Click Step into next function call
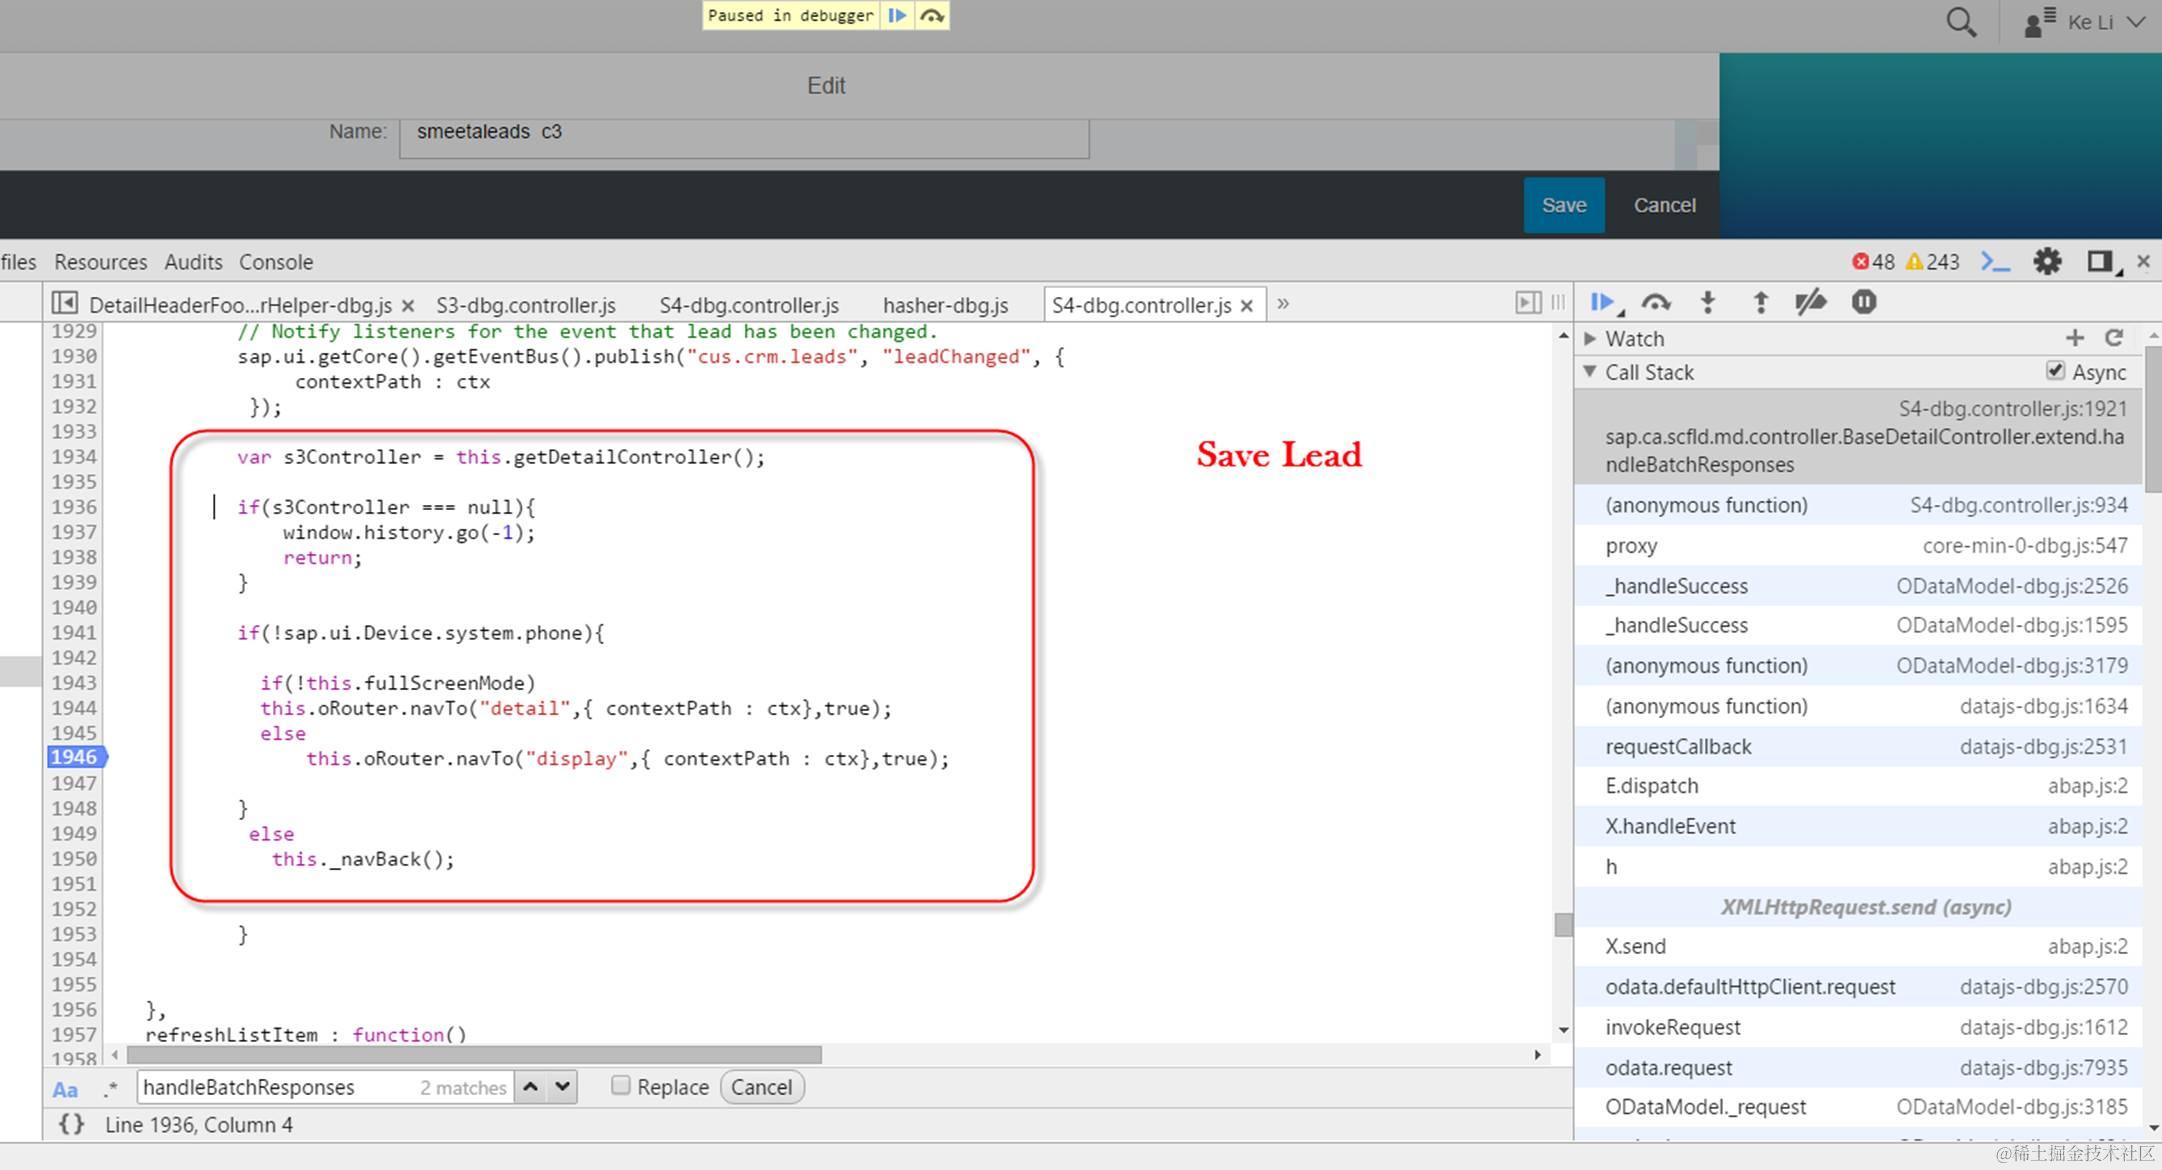 [1708, 302]
